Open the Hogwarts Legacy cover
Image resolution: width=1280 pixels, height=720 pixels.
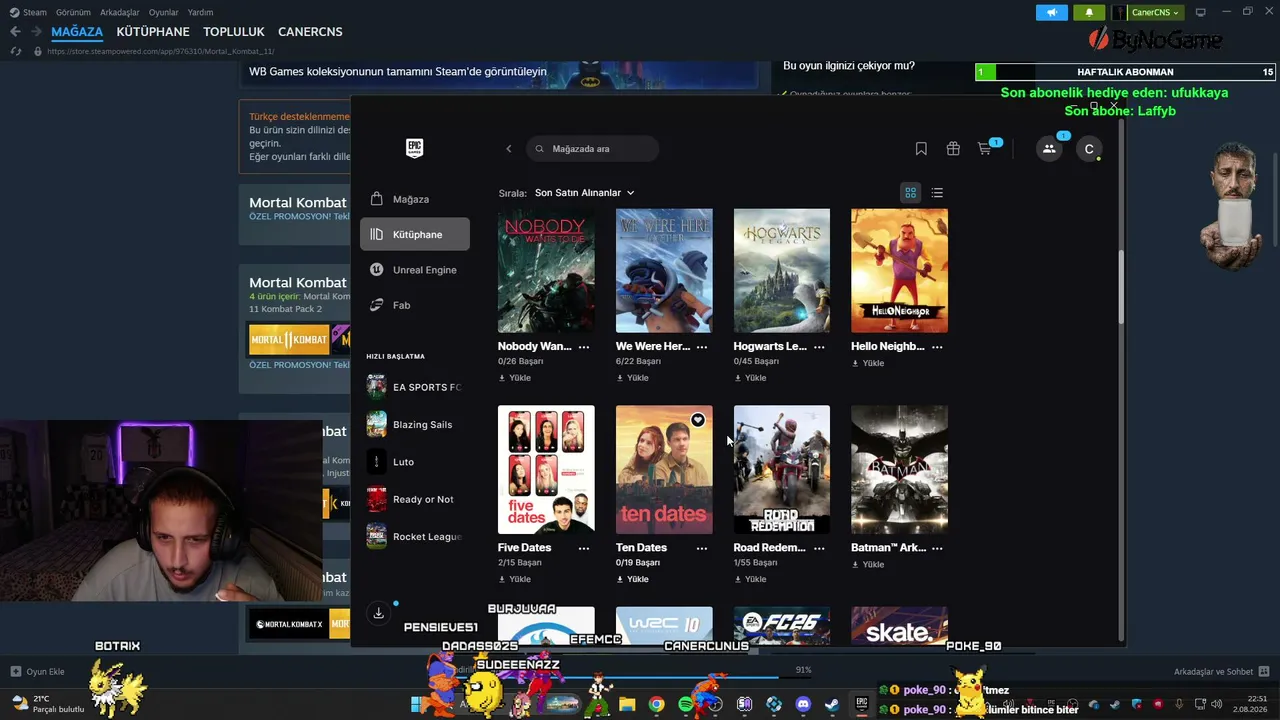pyautogui.click(x=782, y=270)
